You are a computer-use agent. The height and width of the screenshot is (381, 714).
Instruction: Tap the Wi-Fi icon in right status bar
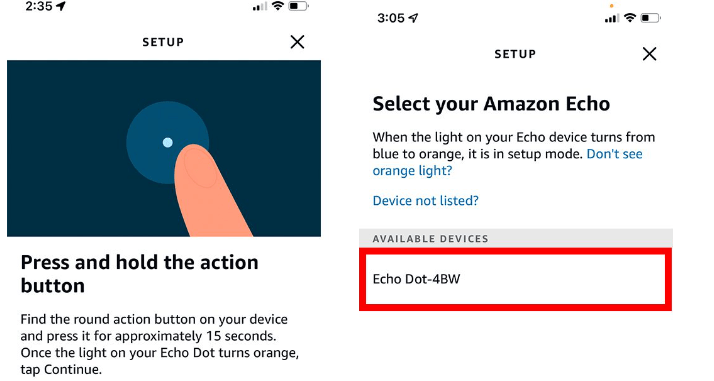pos(630,18)
